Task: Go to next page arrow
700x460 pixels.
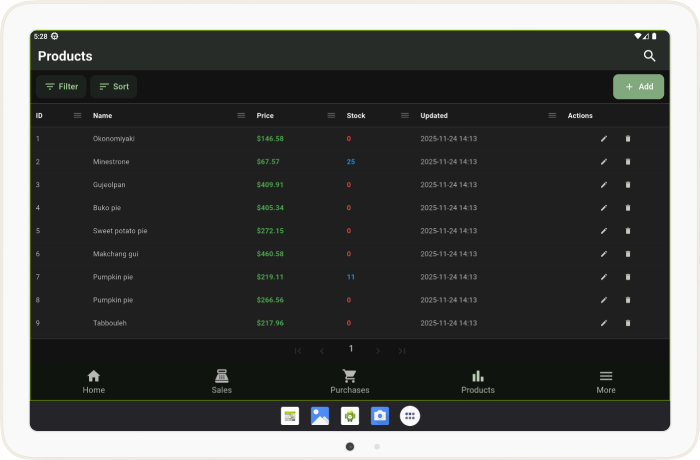Action: [x=378, y=351]
